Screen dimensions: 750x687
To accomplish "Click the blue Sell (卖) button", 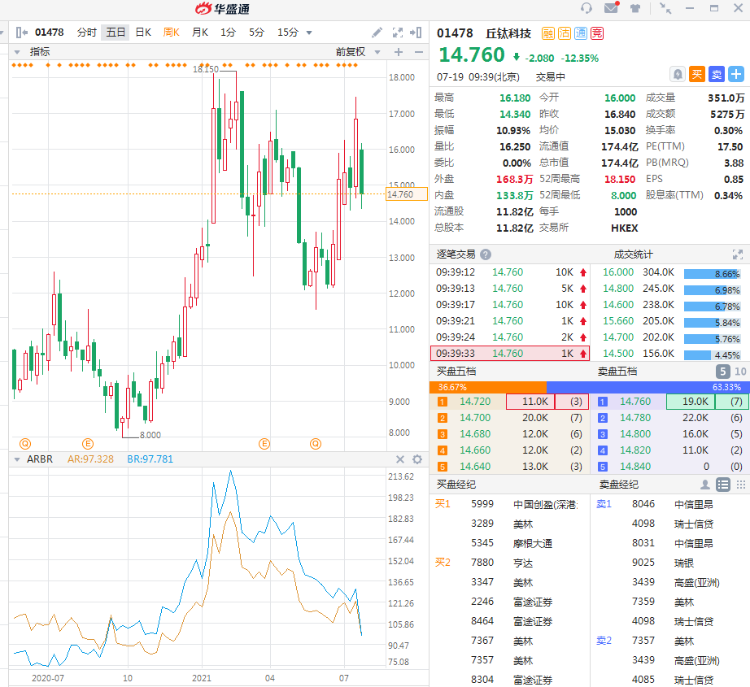I will (x=717, y=75).
